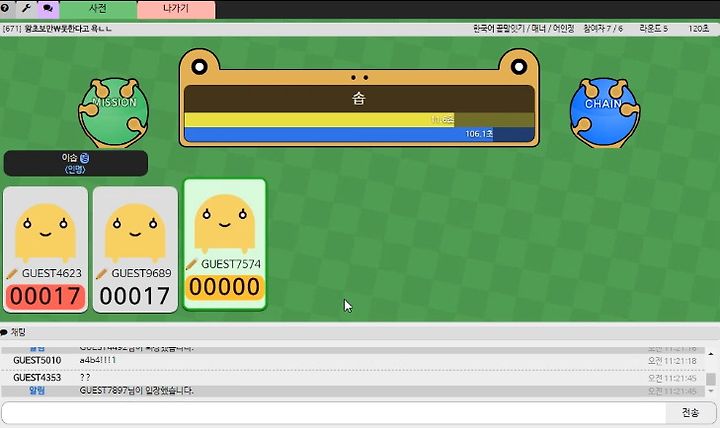The width and height of the screenshot is (720, 428).
Task: Click GUEST4623's red 00017 score
Action: tap(45, 296)
